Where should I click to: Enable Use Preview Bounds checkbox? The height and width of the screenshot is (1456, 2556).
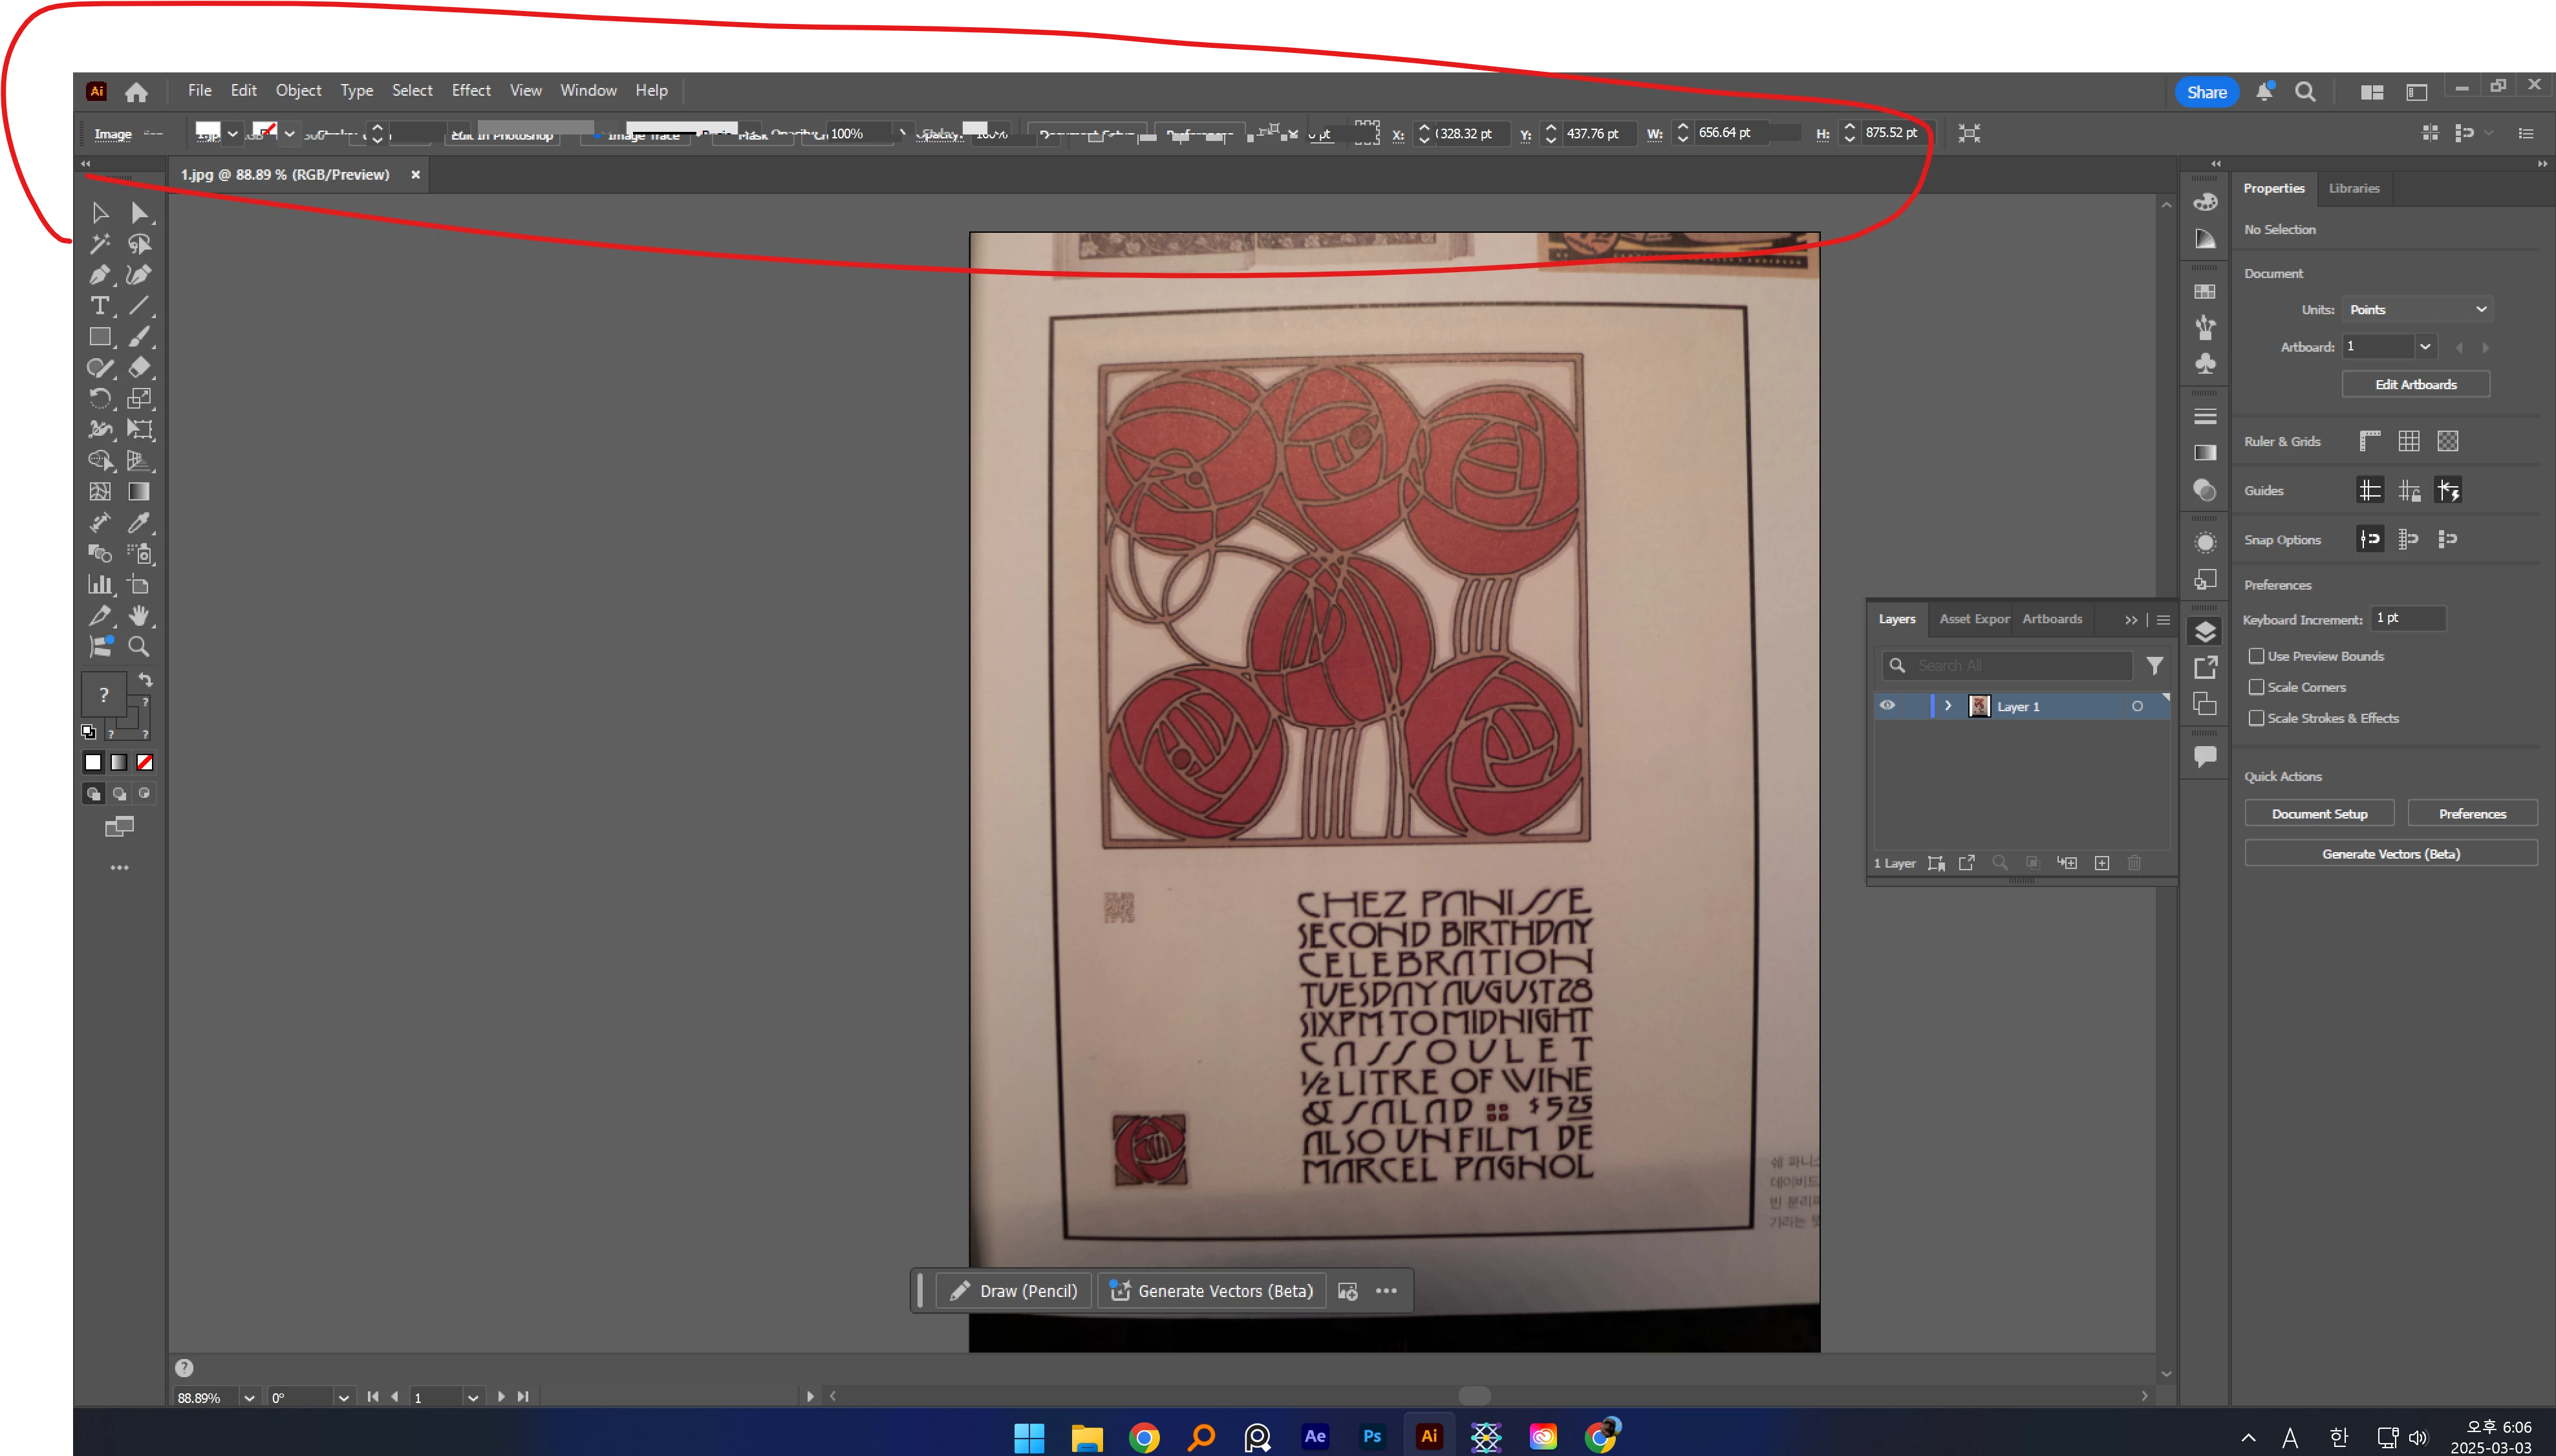coord(2257,656)
